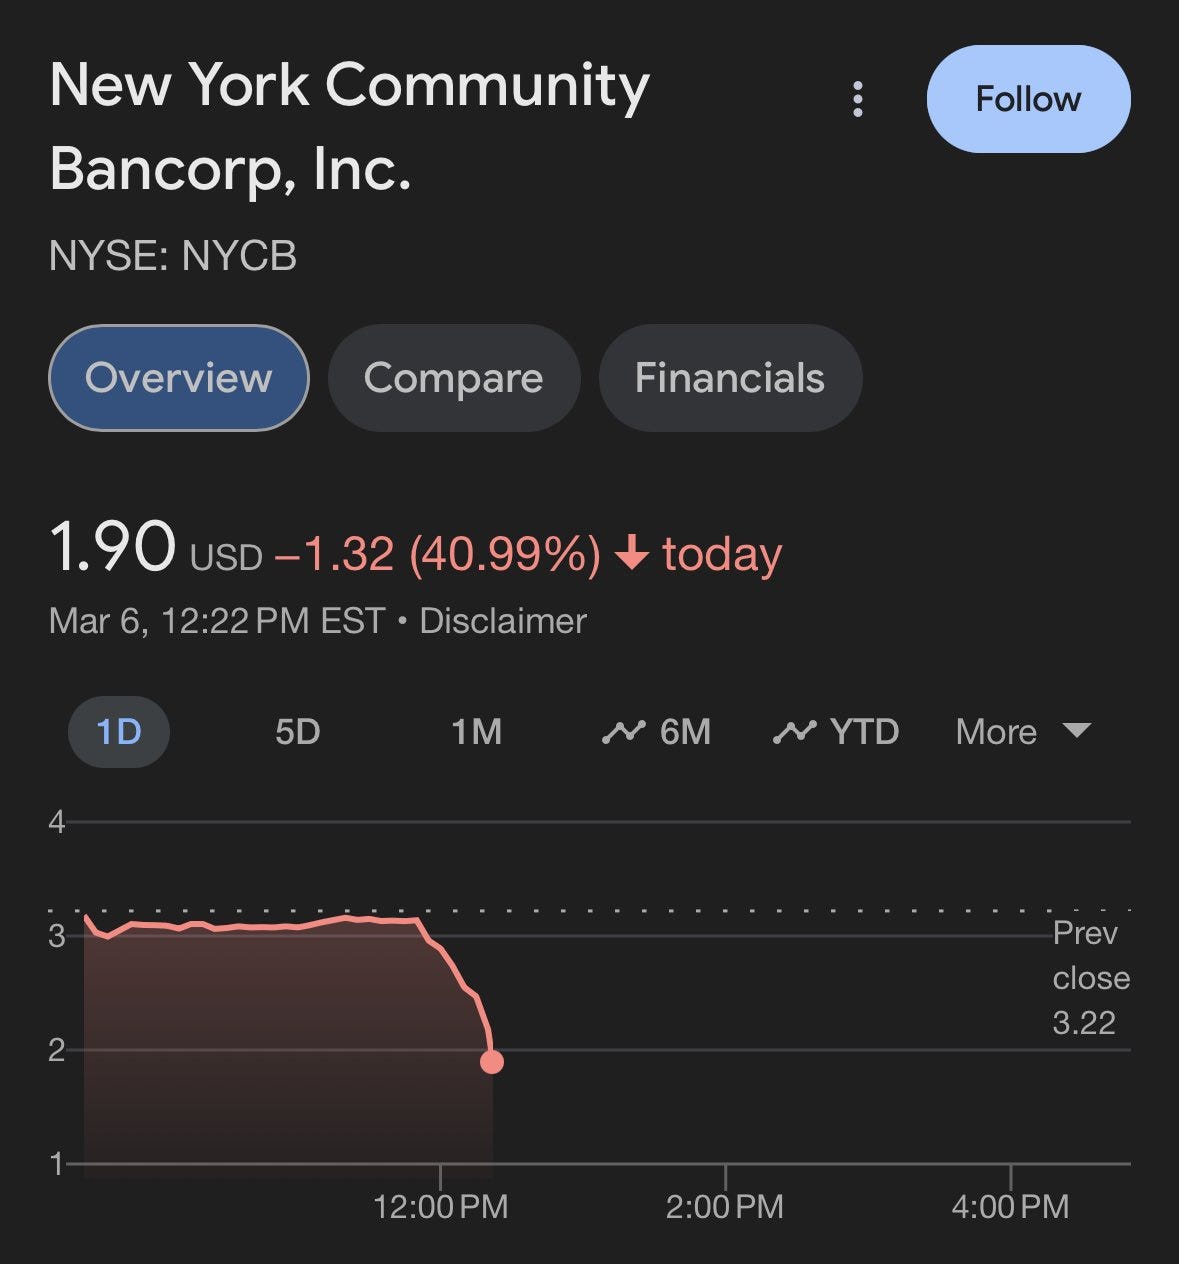Click the 6M trend line icon
The image size is (1179, 1264).
coord(623,733)
